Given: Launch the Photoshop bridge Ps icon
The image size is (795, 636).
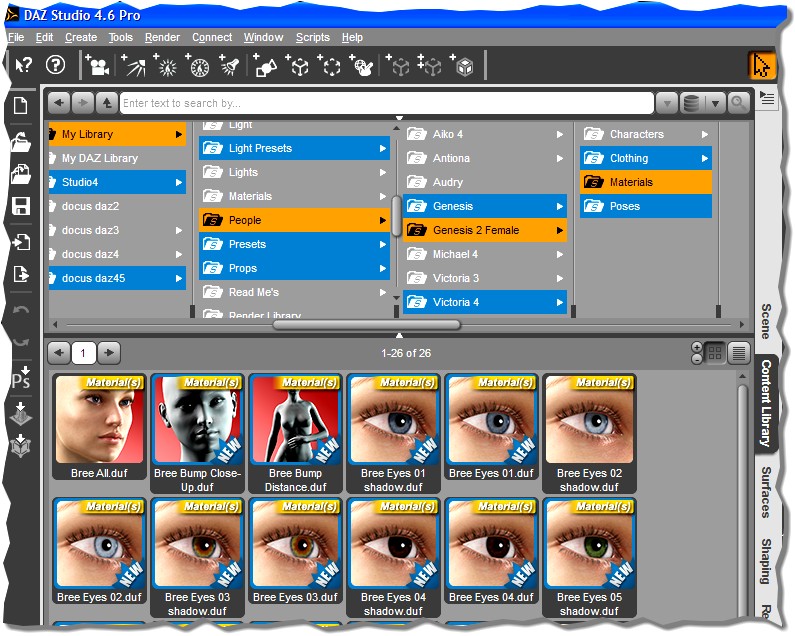Looking at the screenshot, I should click(21, 377).
